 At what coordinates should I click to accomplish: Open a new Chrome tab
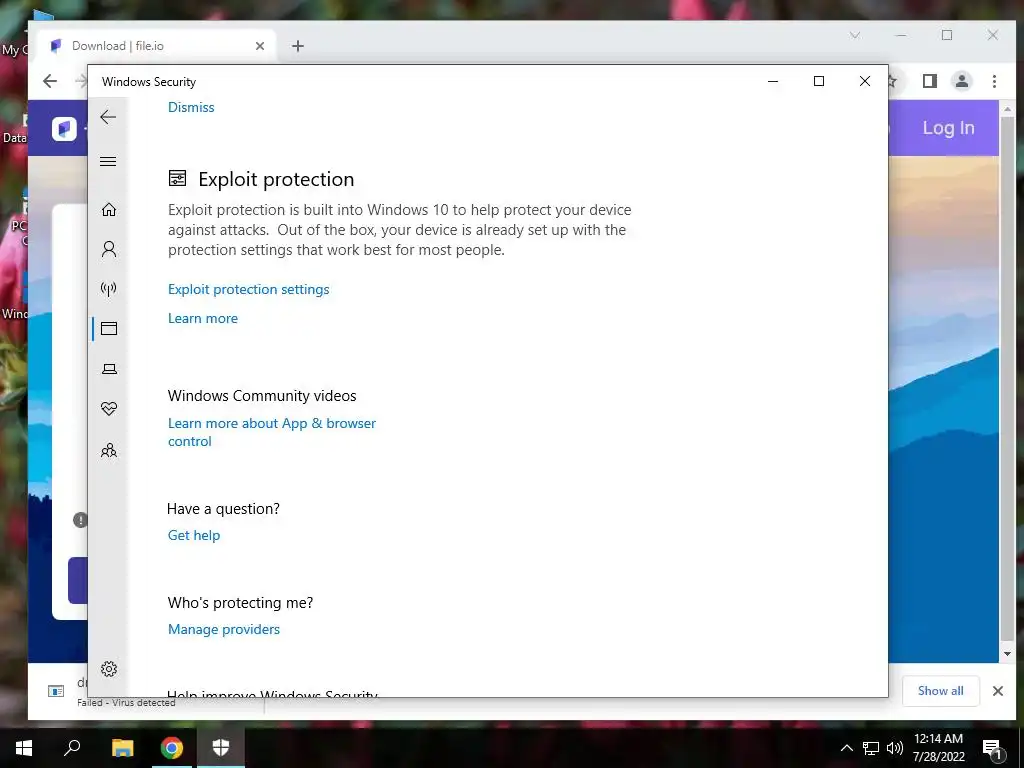[x=298, y=46]
